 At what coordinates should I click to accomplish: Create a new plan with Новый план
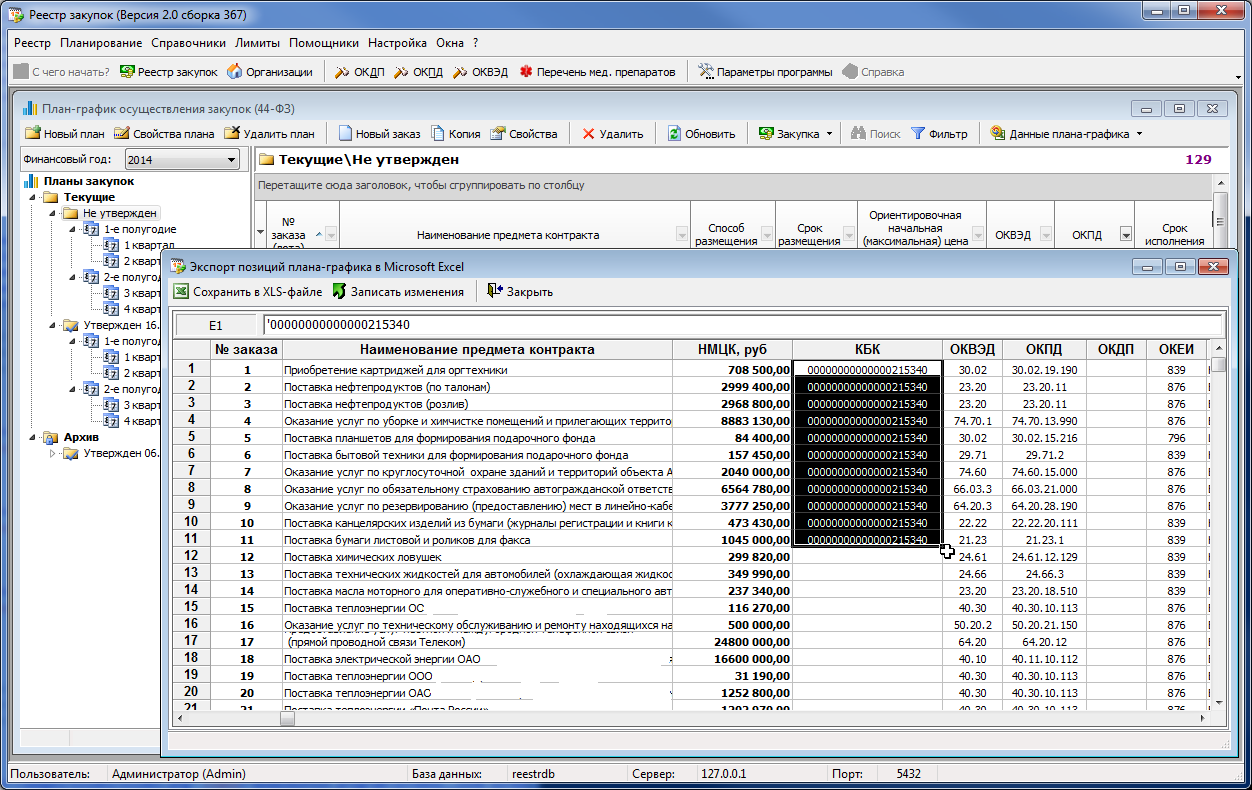pos(65,134)
